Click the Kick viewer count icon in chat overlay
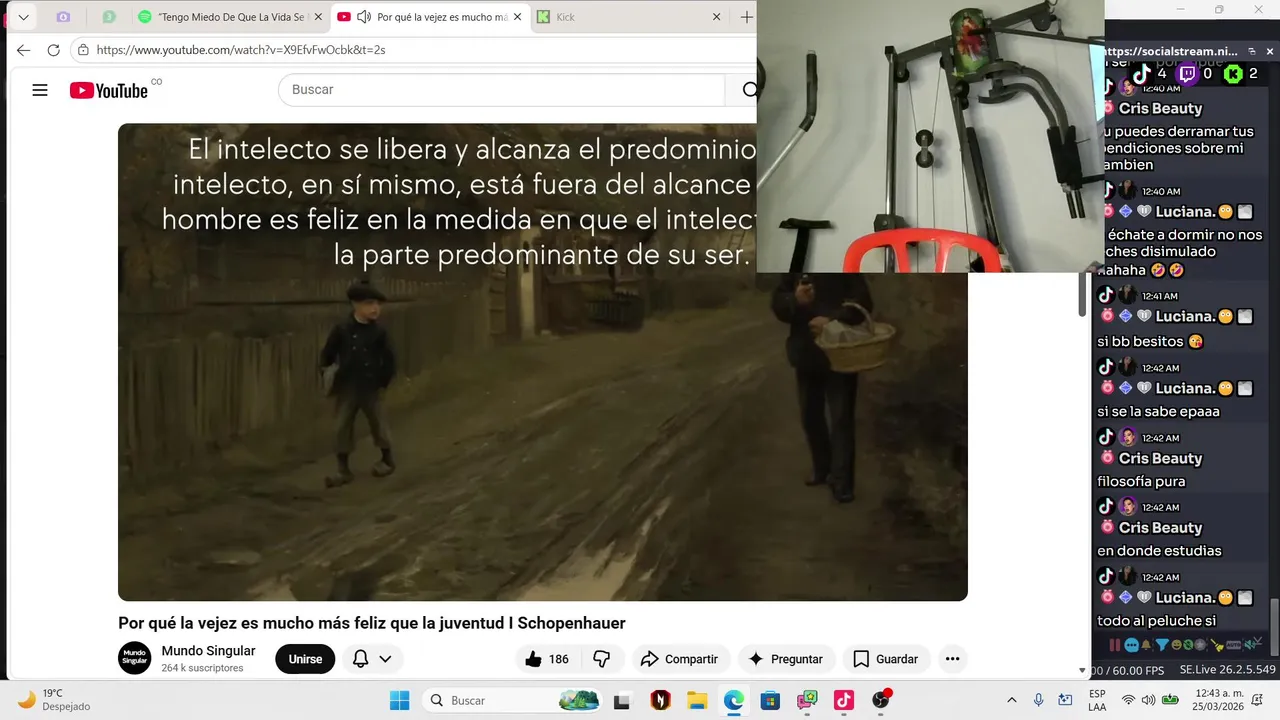 [1233, 74]
